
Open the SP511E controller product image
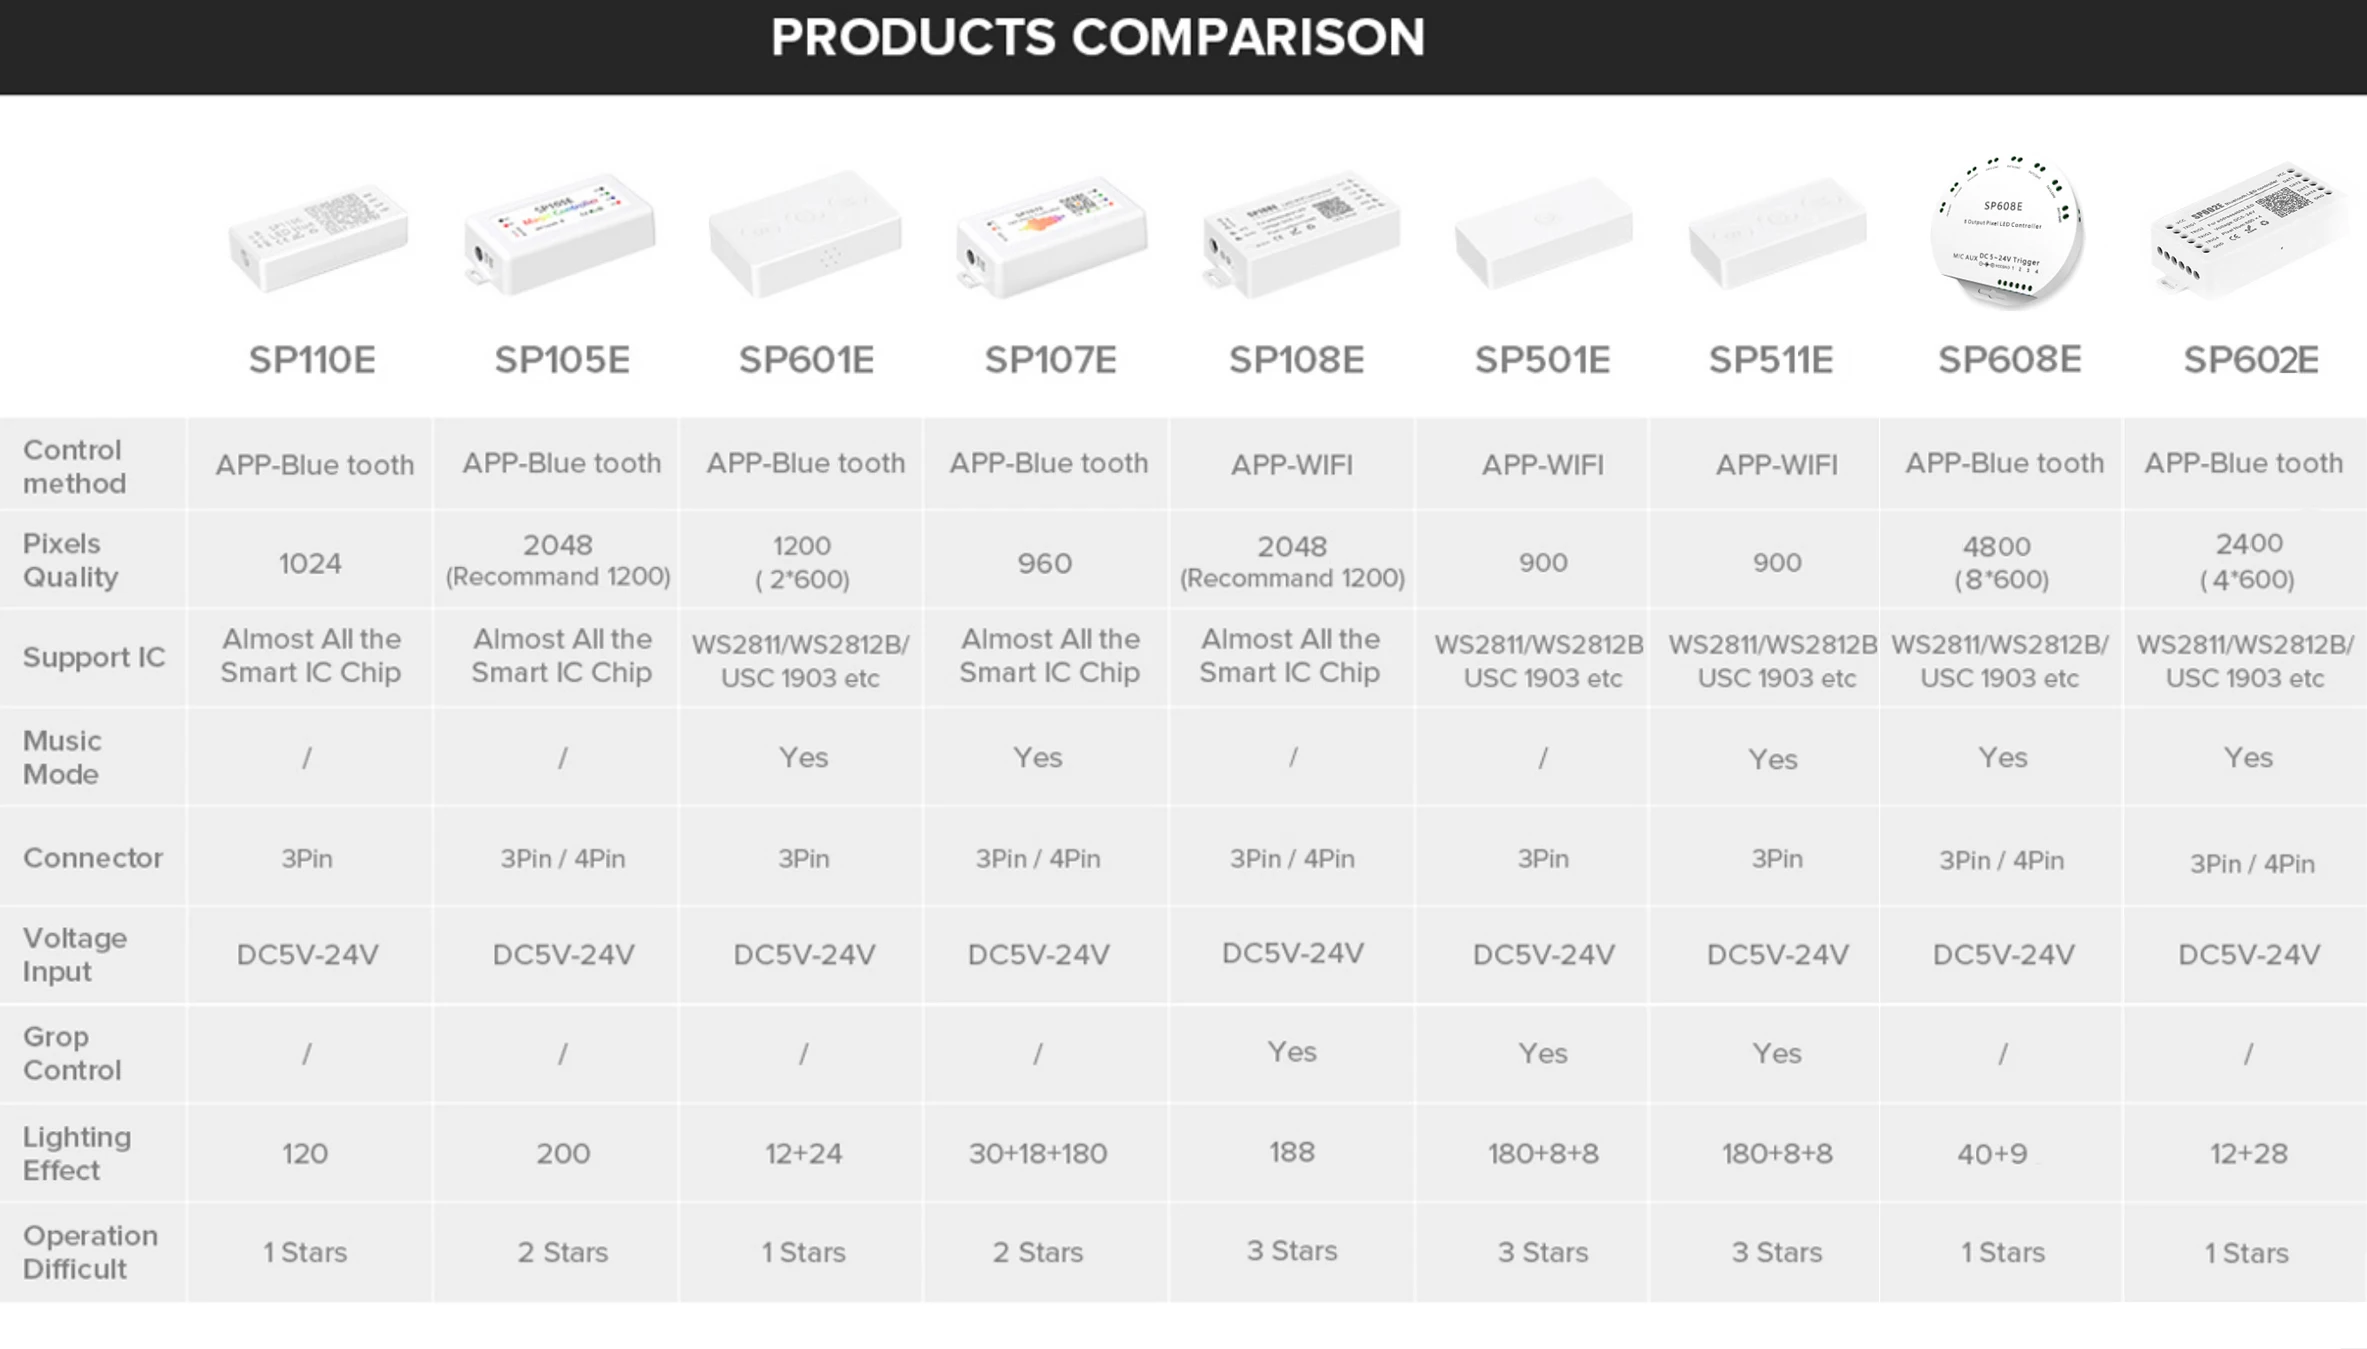click(1777, 234)
